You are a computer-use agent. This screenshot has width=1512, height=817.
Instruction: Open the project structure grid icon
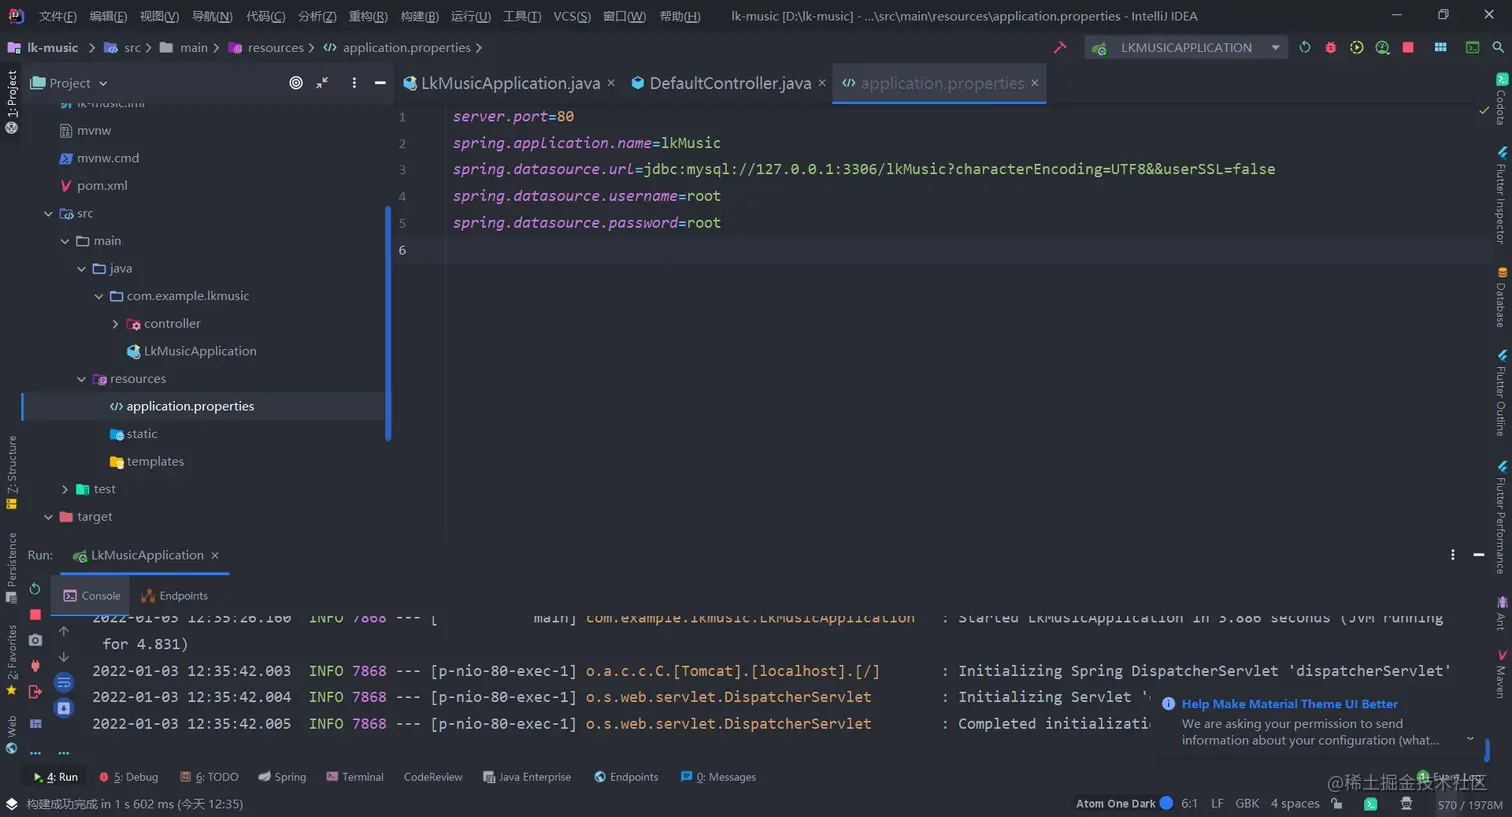point(1440,47)
